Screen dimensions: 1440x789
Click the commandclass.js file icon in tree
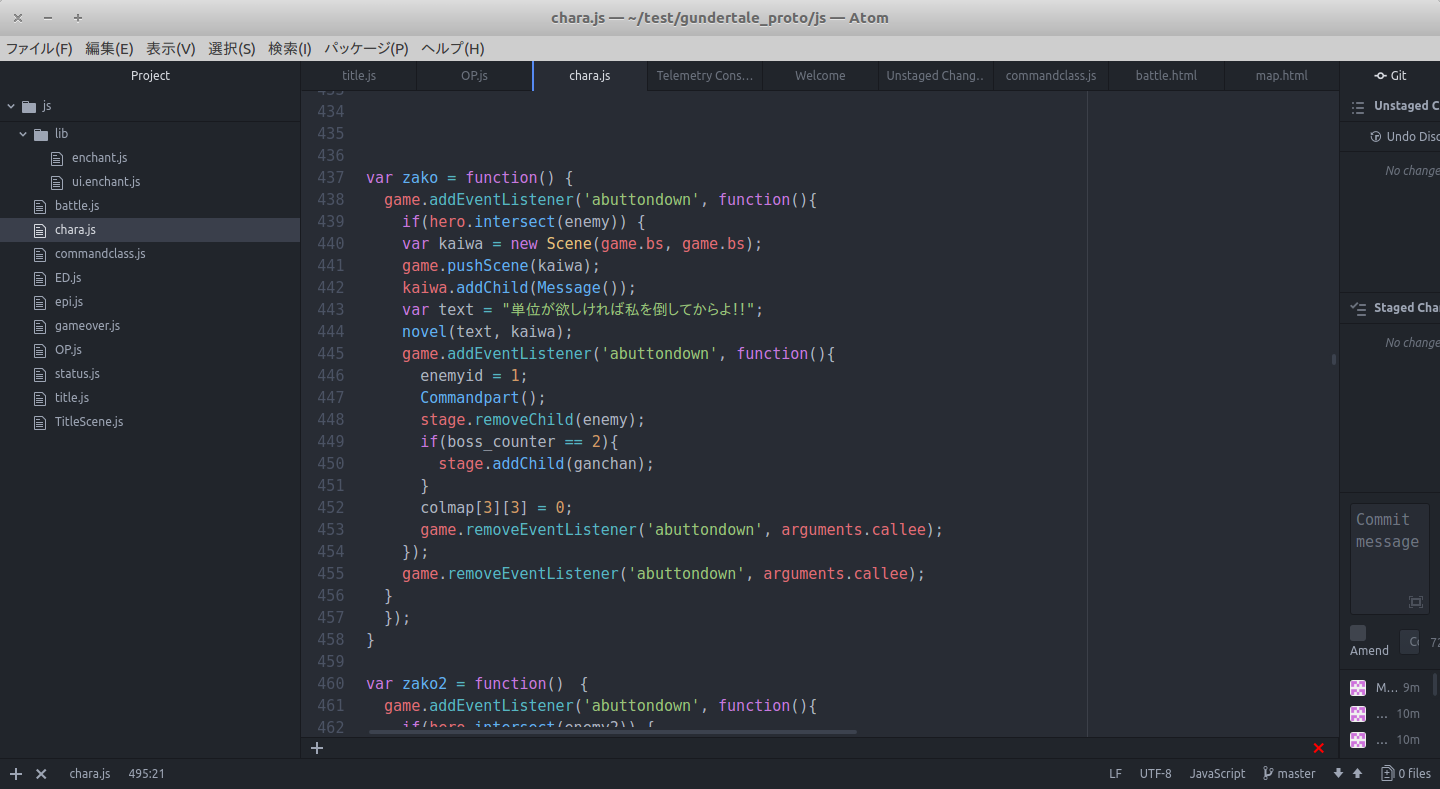(40, 254)
